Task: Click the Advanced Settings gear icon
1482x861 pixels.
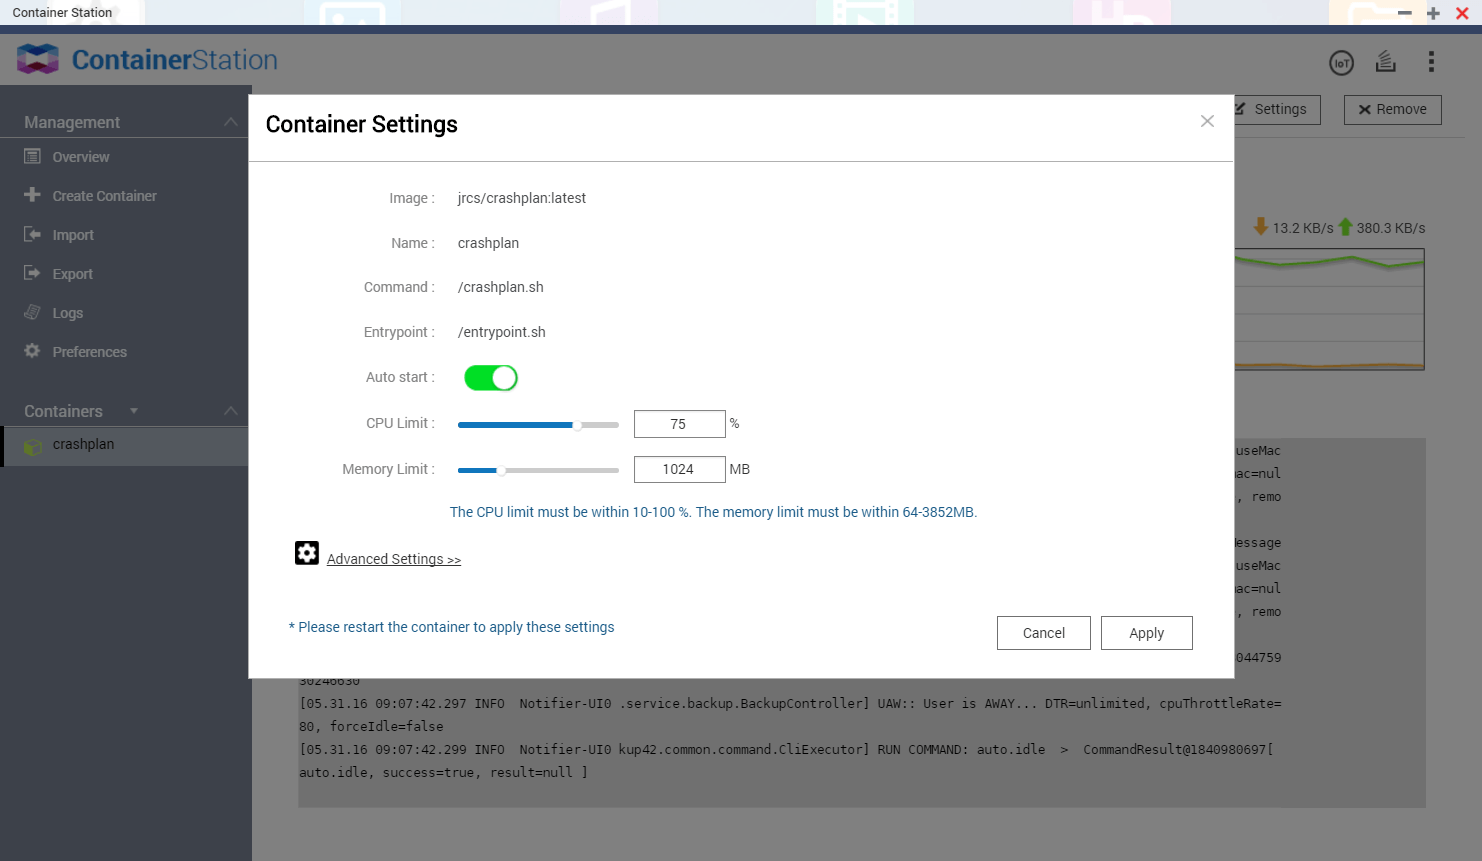Action: [307, 553]
